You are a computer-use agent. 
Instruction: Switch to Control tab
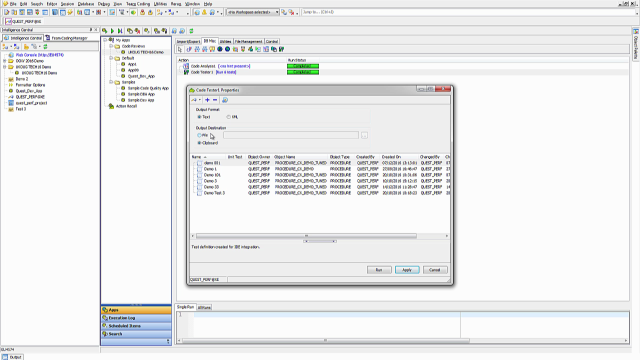(272, 42)
